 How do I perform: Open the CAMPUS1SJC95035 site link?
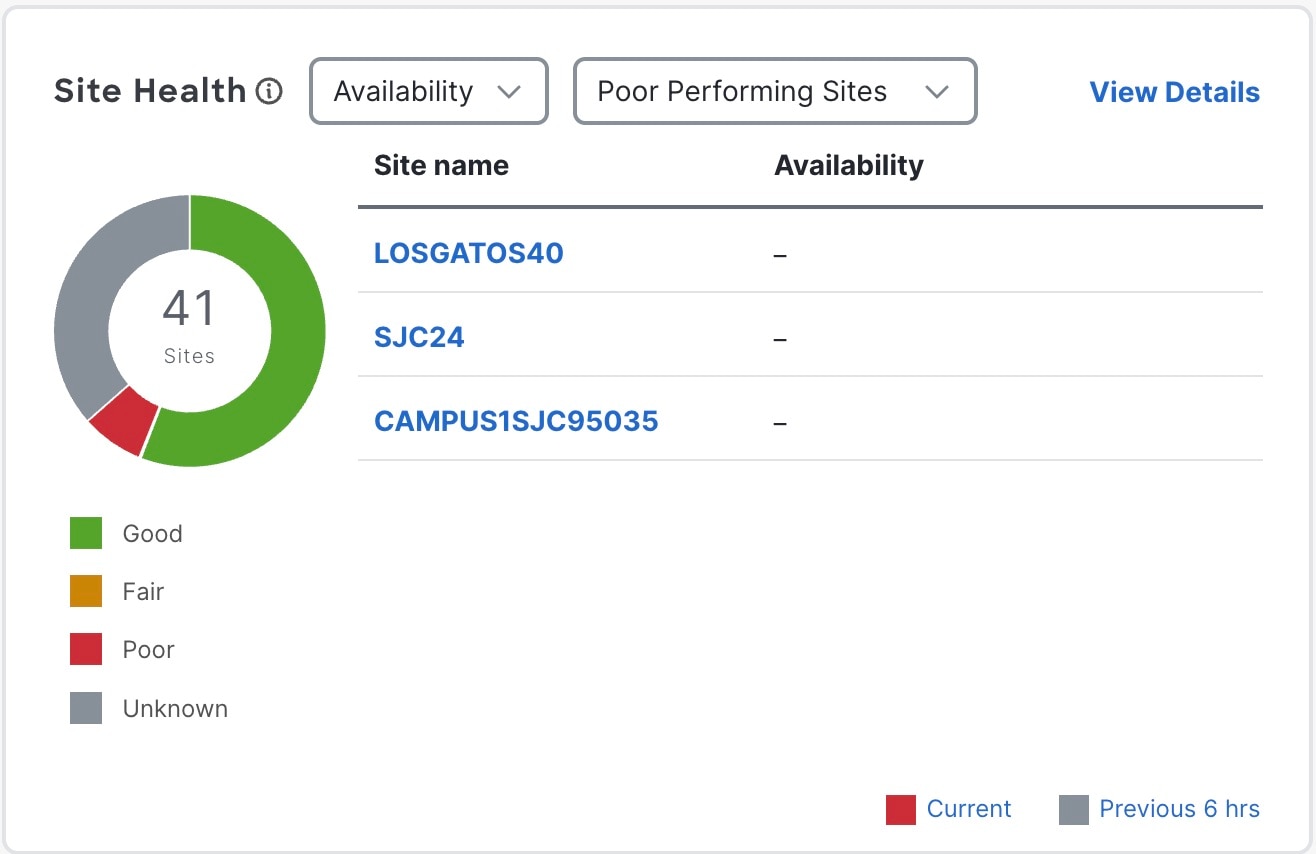point(516,421)
